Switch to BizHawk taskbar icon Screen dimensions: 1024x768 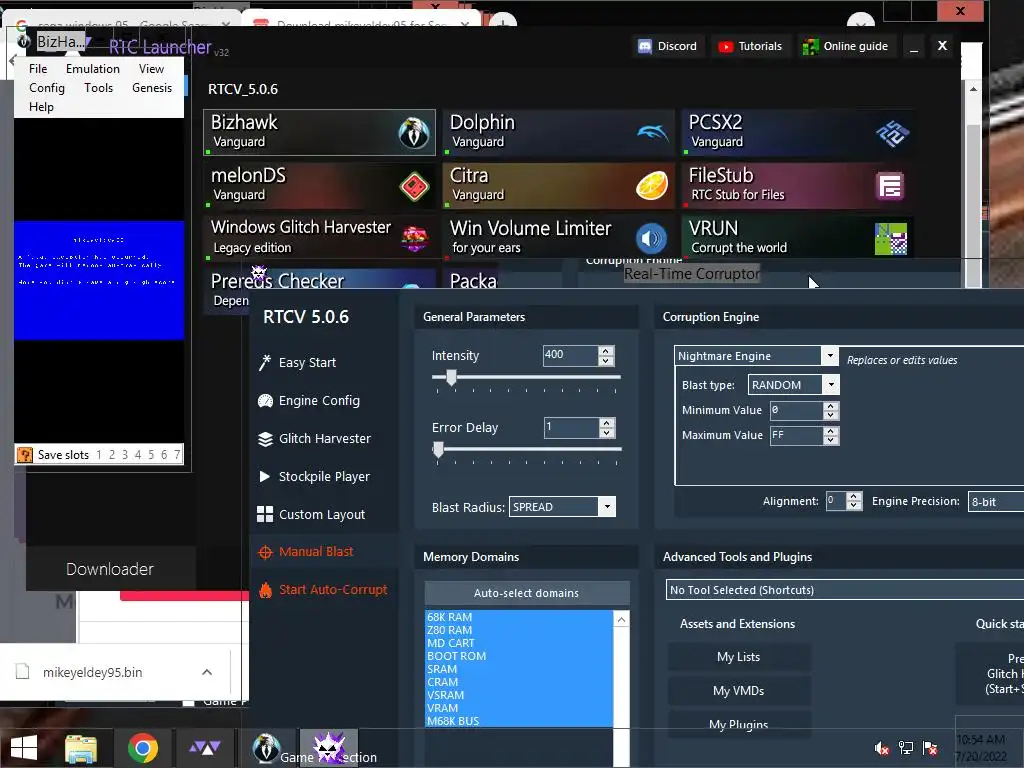(x=266, y=748)
